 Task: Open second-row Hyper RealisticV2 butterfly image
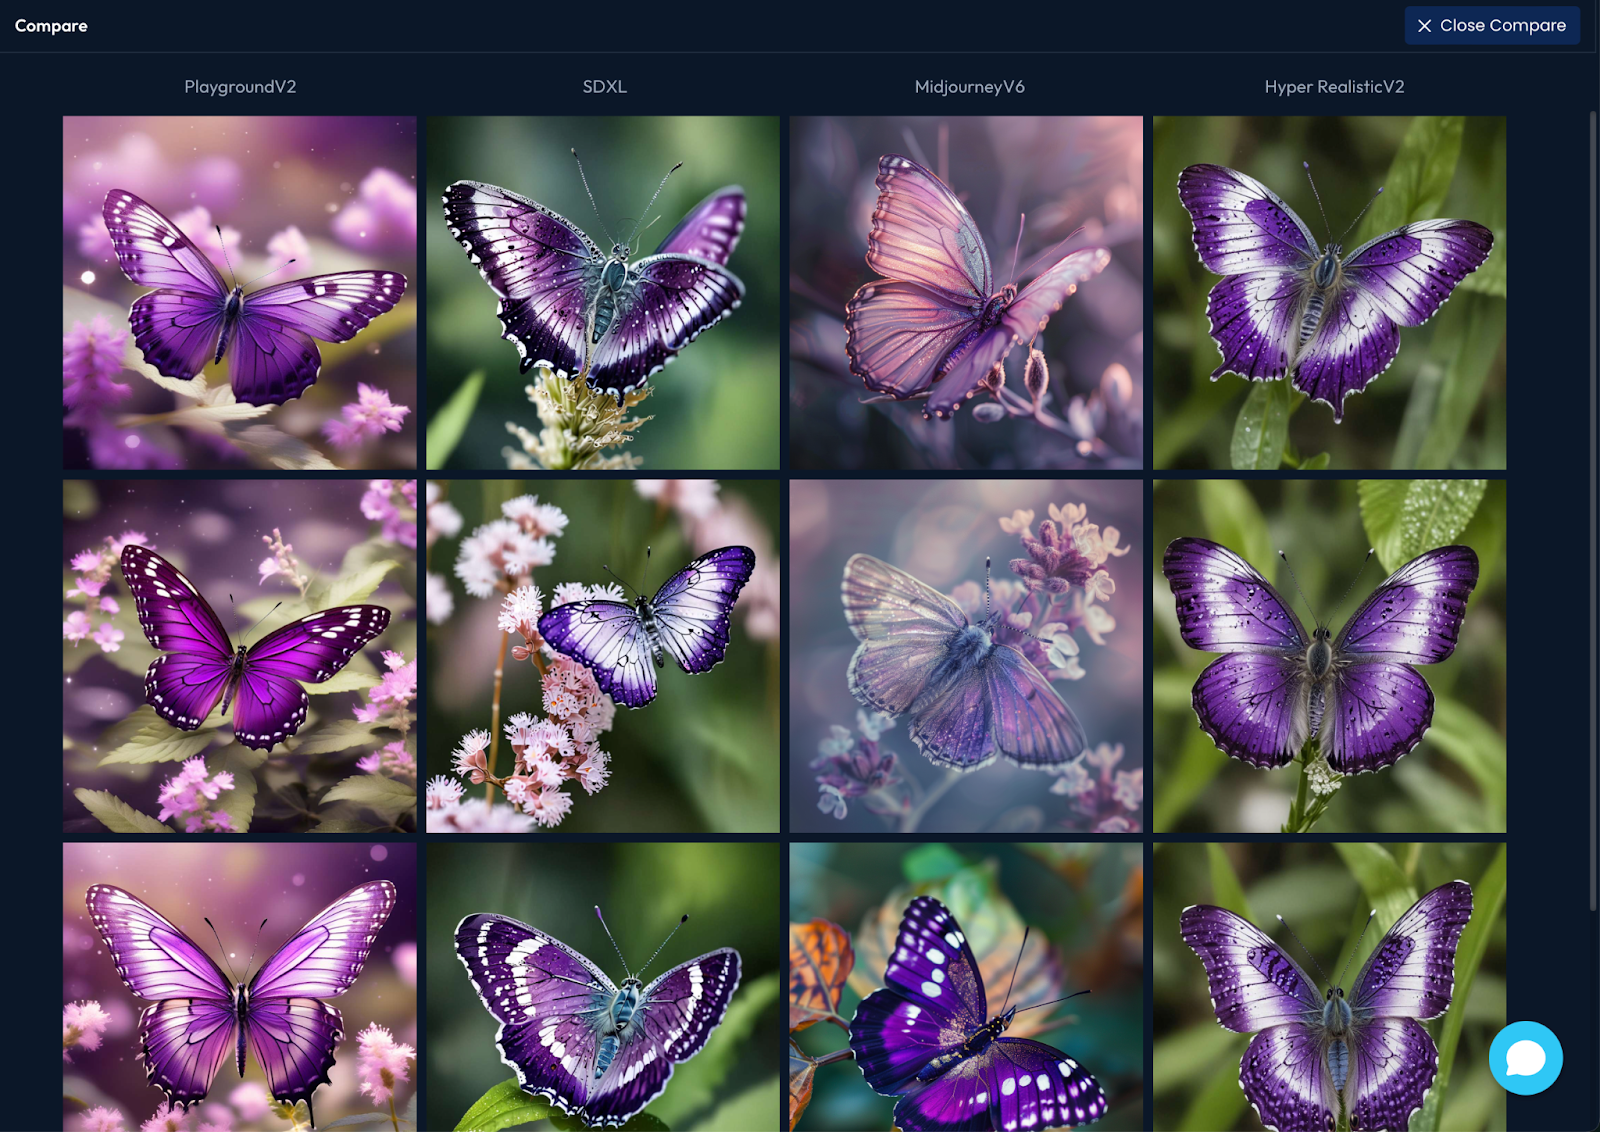pos(1330,656)
